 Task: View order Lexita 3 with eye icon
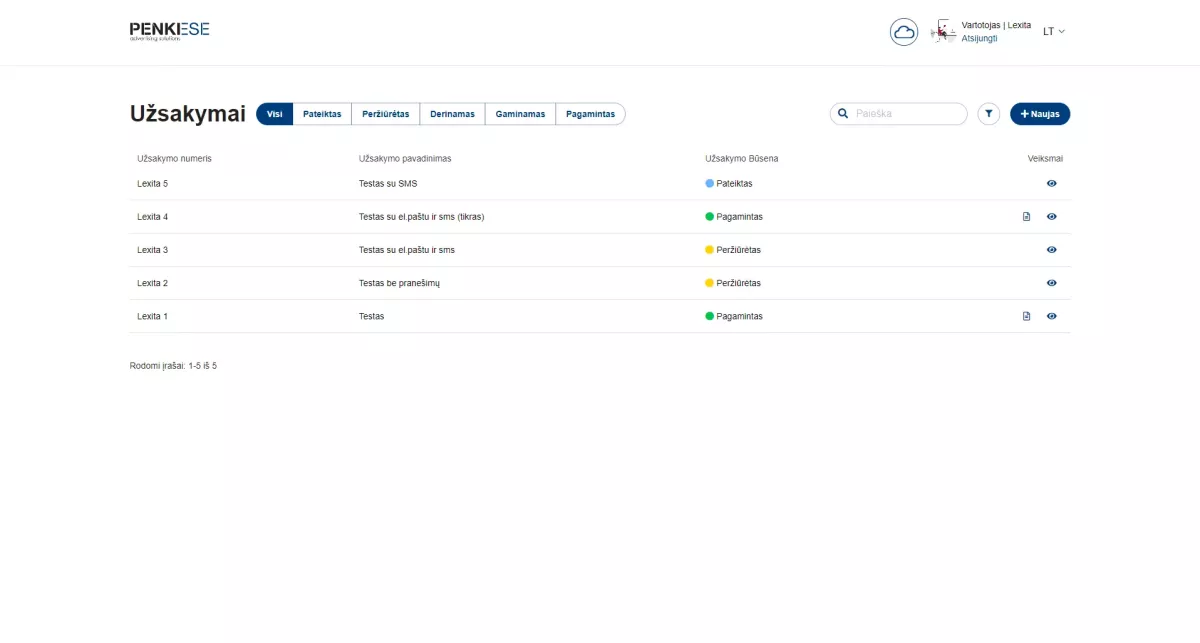pyautogui.click(x=1051, y=250)
